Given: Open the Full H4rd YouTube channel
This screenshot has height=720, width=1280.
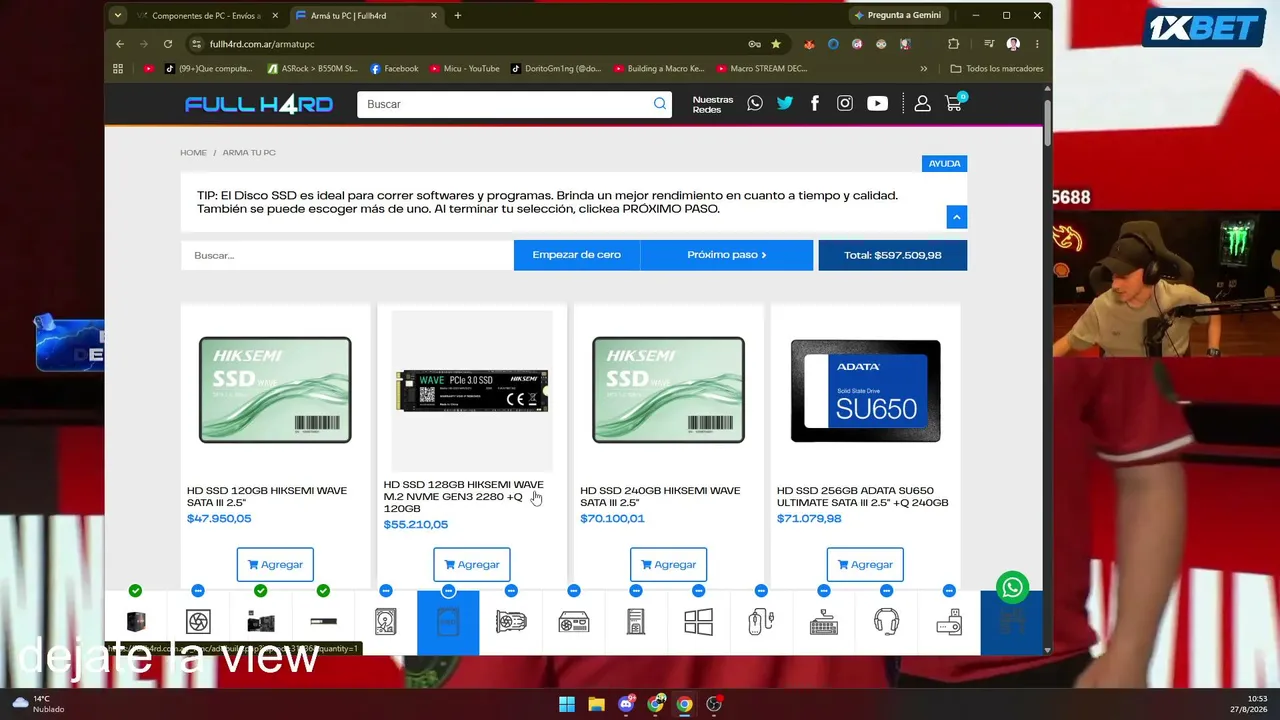Looking at the screenshot, I should point(877,104).
